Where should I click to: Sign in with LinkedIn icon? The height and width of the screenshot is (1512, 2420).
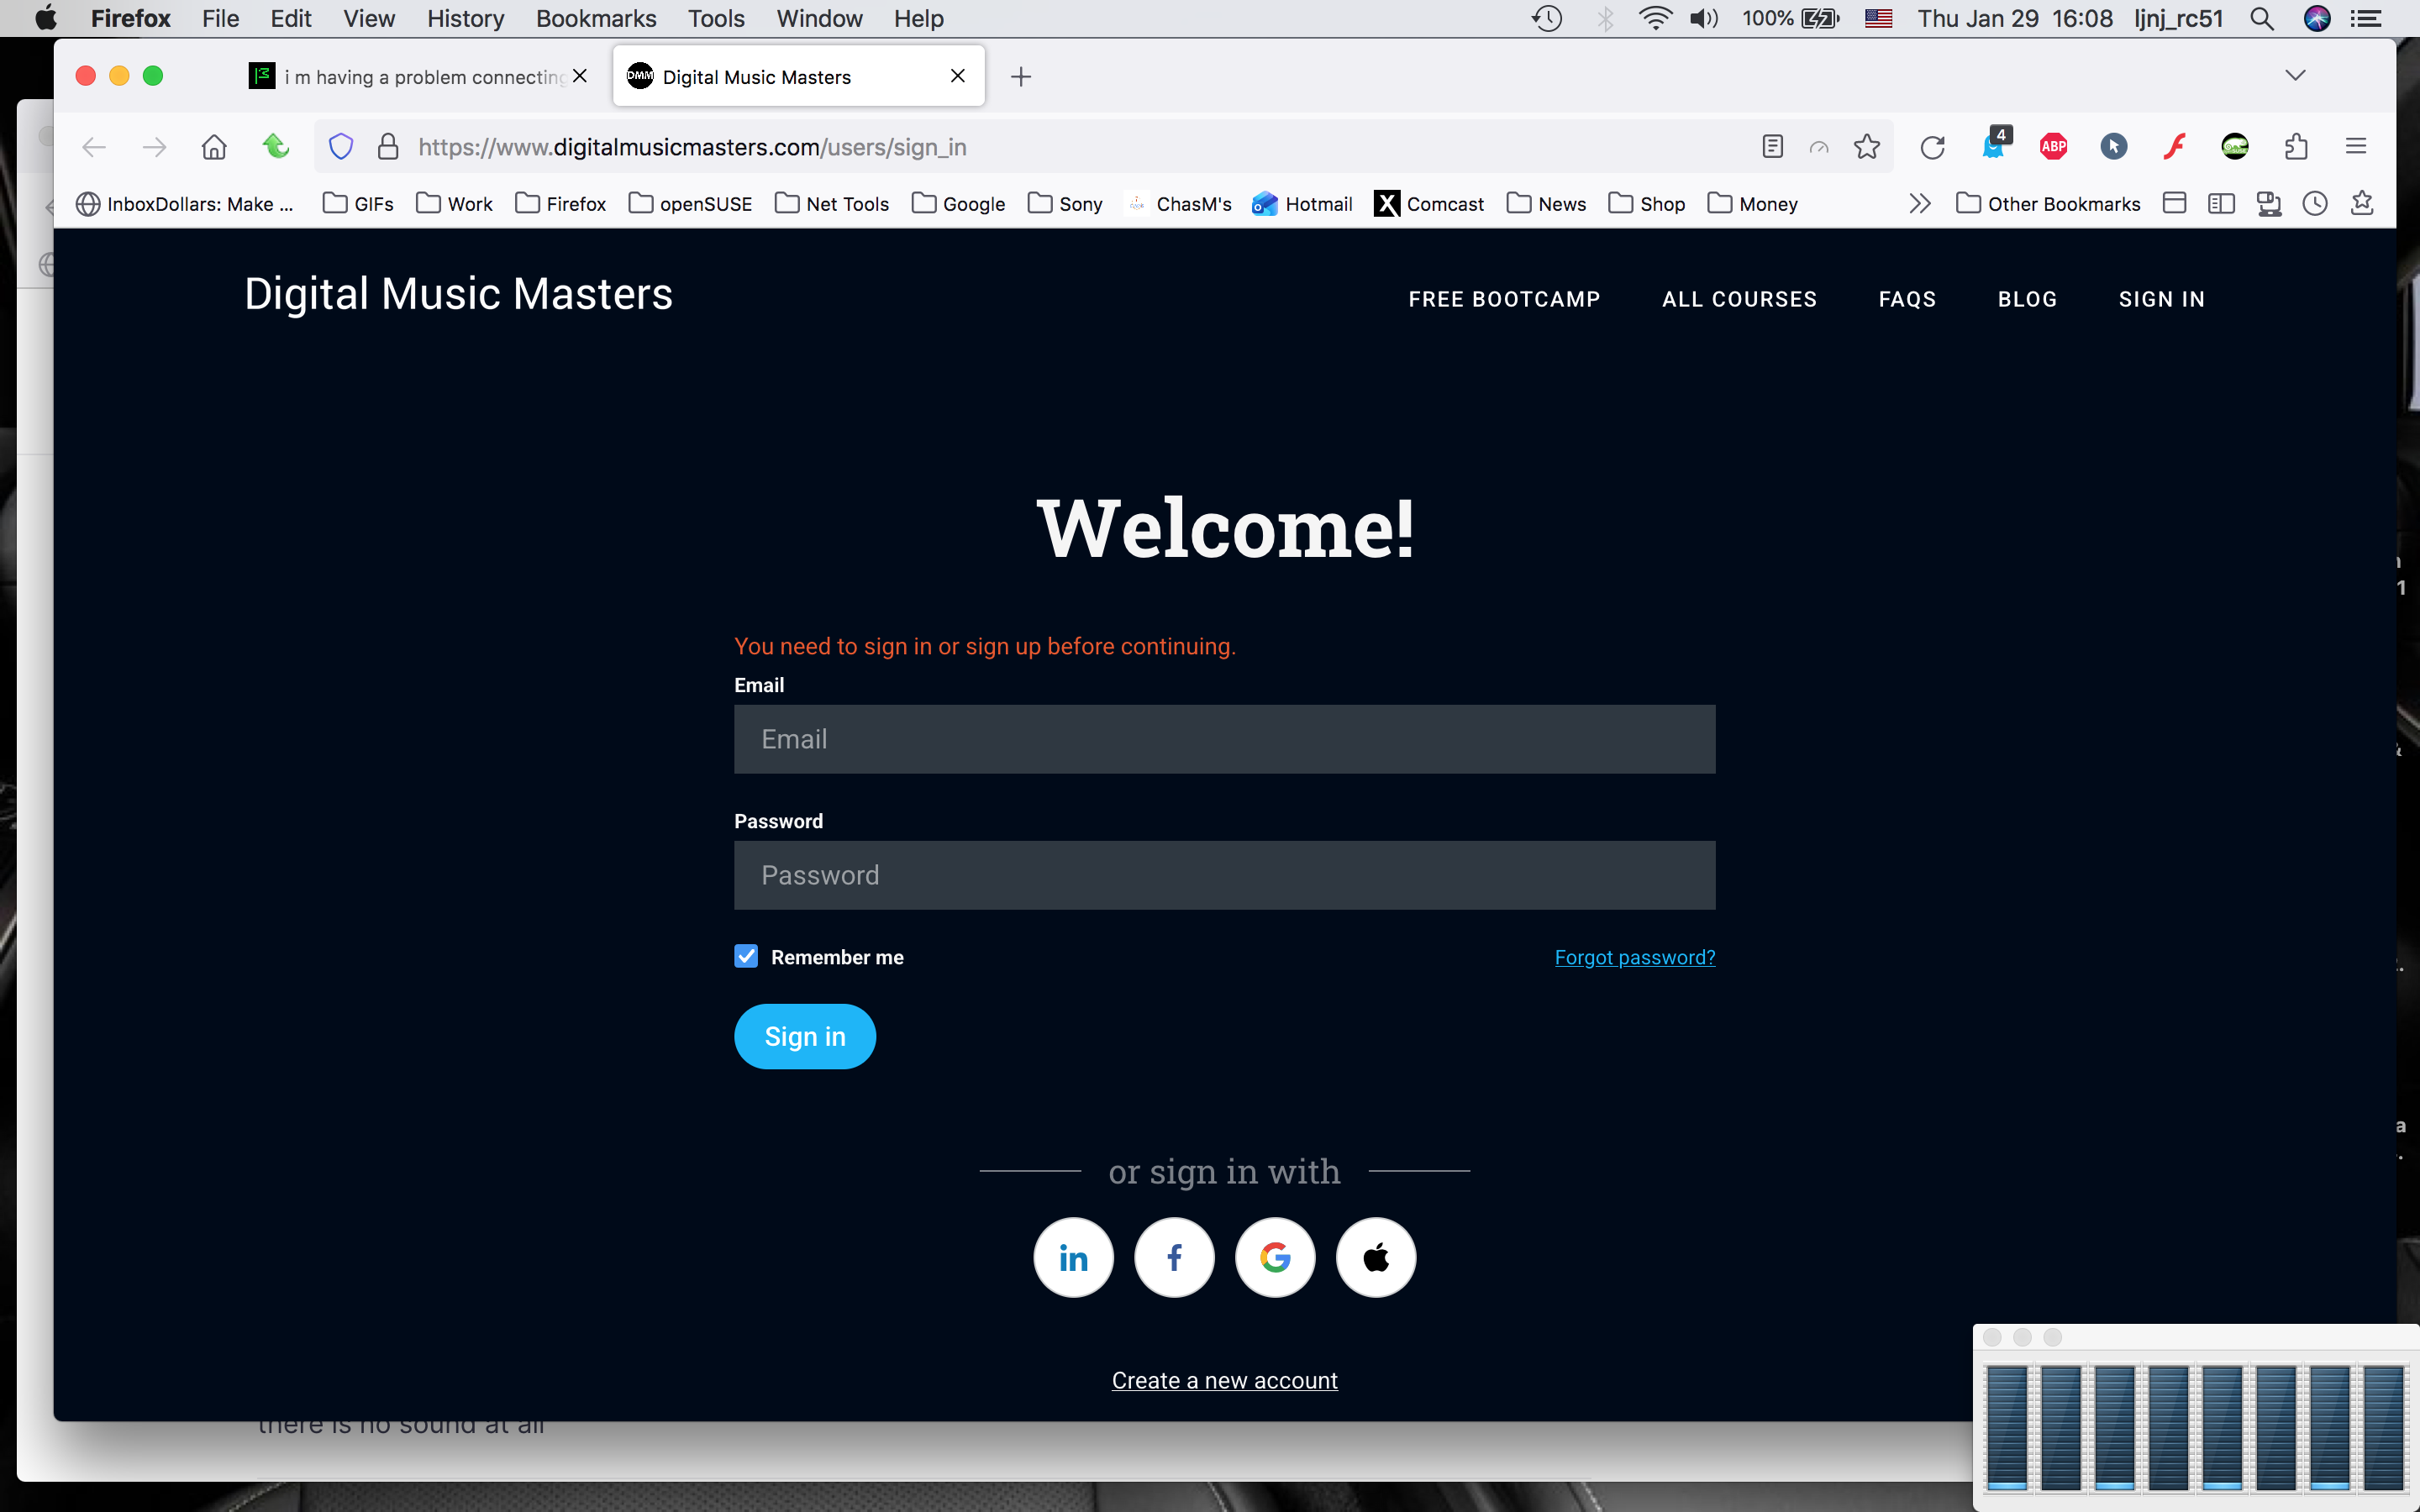pos(1073,1257)
